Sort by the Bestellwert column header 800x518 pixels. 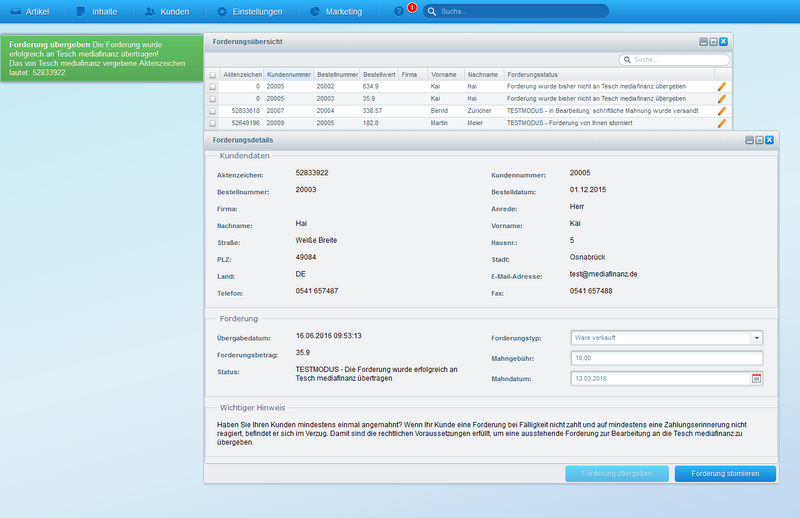tap(379, 75)
